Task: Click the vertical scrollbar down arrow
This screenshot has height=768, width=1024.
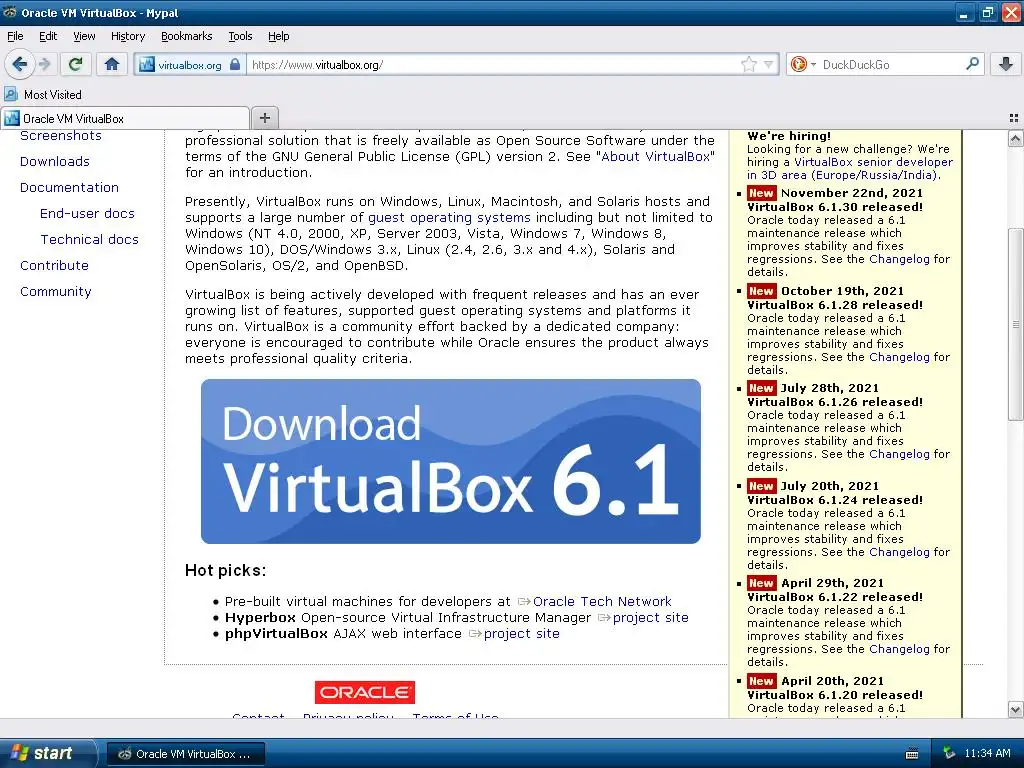Action: tap(1016, 710)
